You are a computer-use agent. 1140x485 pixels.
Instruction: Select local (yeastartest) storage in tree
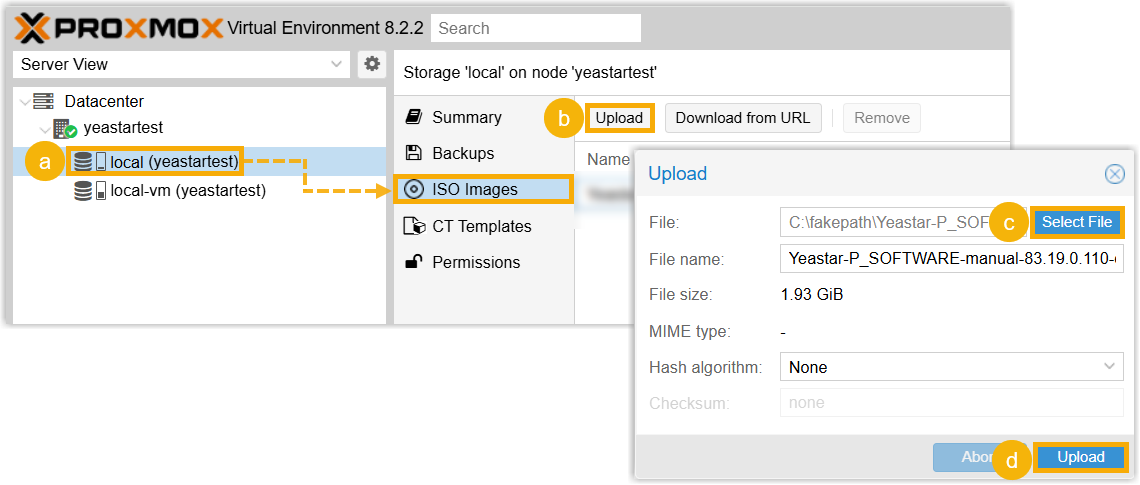tap(174, 161)
